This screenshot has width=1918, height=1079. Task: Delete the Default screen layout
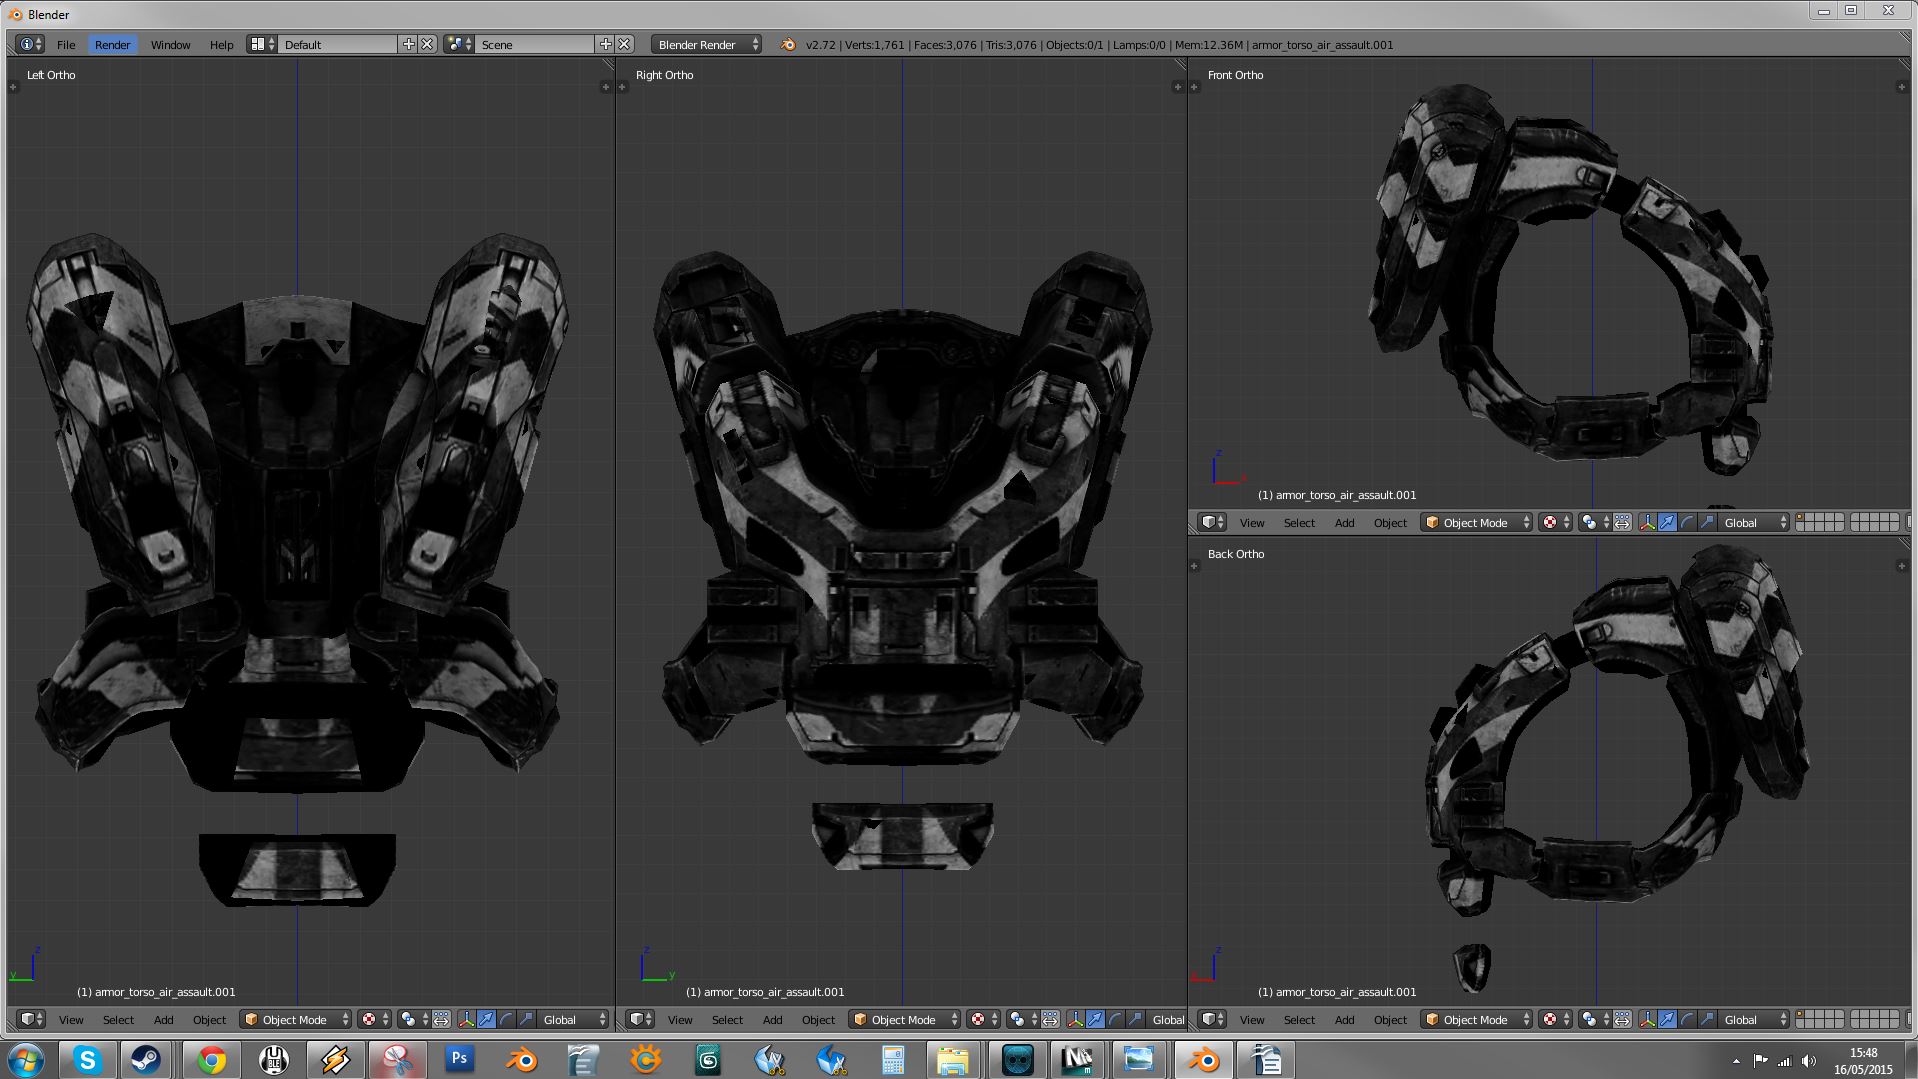tap(427, 44)
